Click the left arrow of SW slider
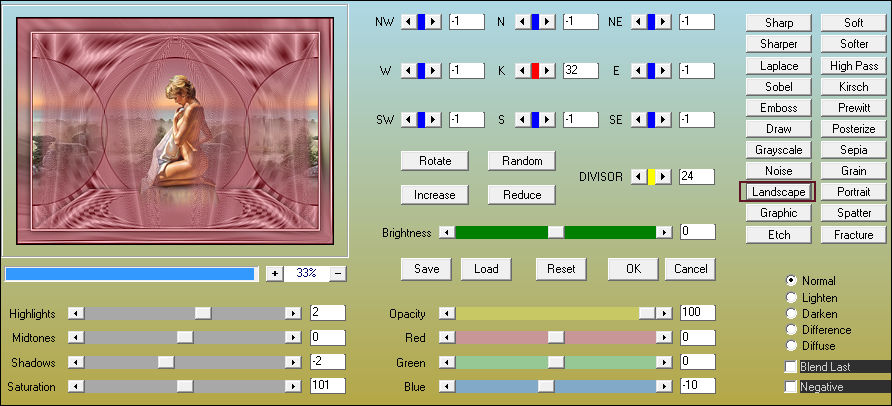The height and width of the screenshot is (406, 892). (408, 119)
